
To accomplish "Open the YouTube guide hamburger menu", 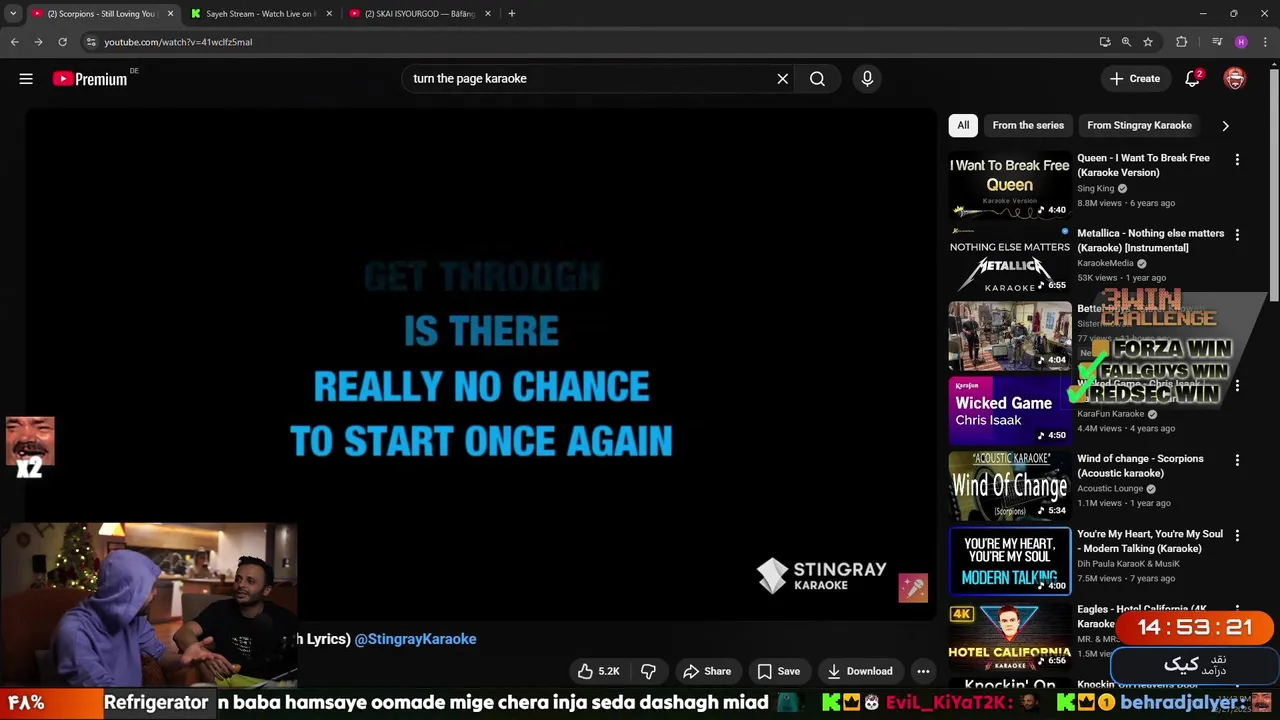I will [26, 79].
